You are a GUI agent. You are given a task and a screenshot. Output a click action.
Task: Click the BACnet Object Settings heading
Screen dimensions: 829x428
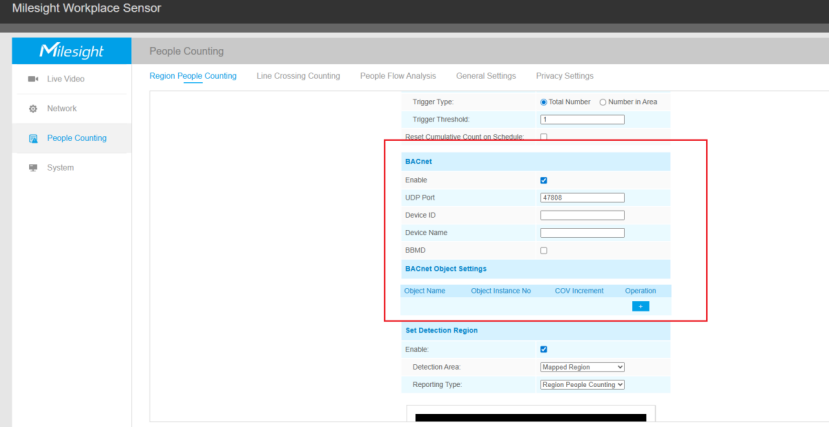tap(446, 269)
